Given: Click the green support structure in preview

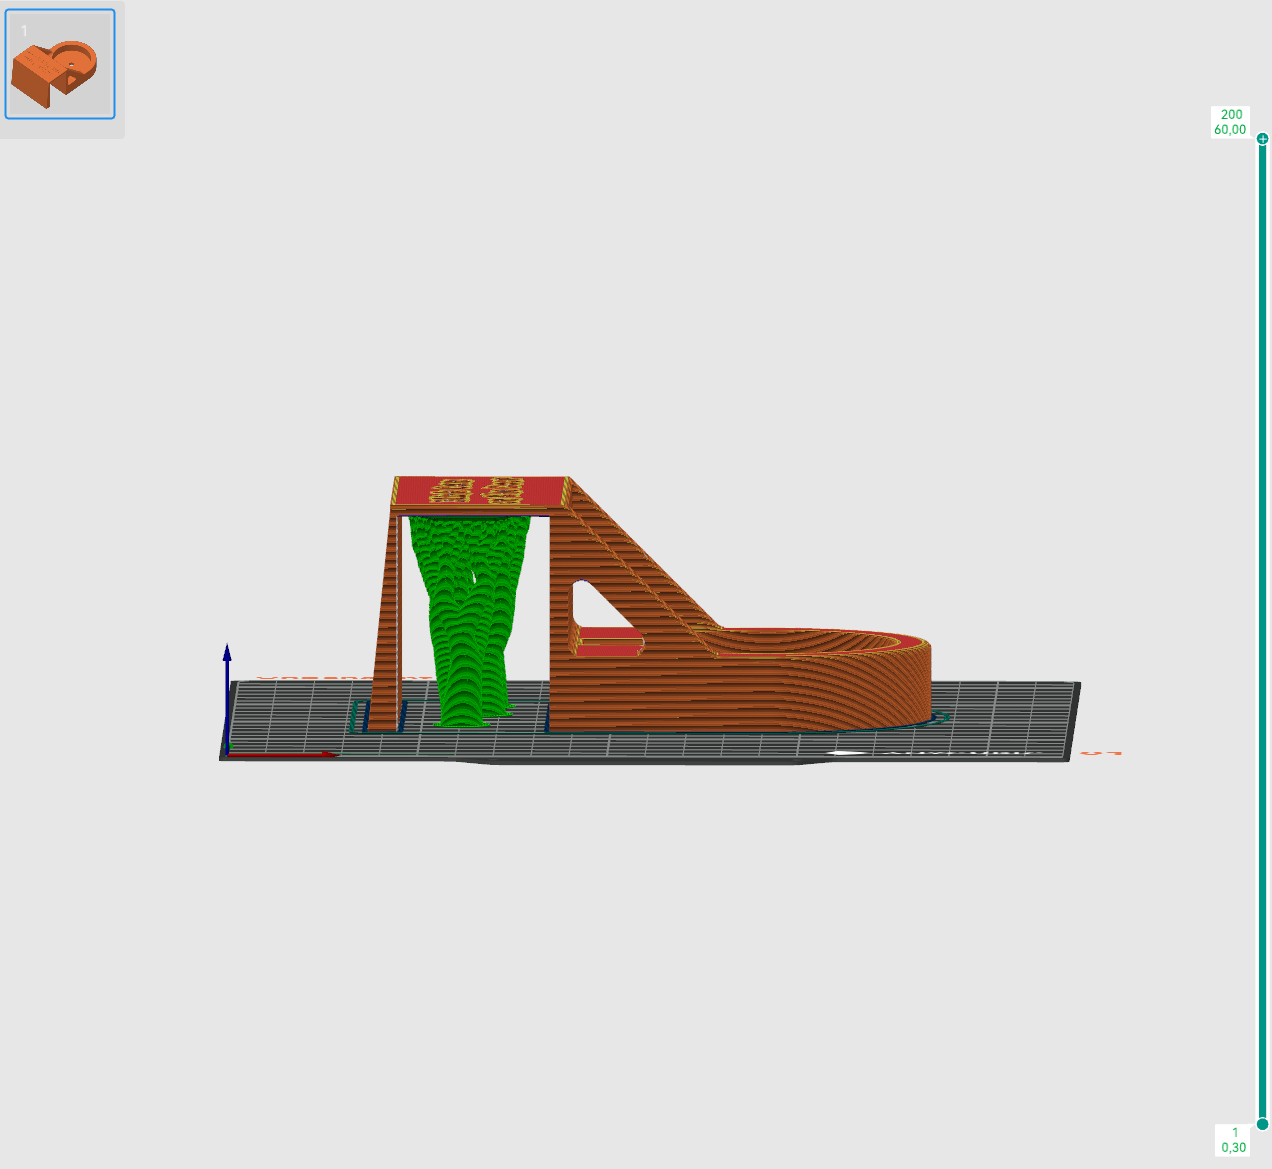Looking at the screenshot, I should point(471,620).
